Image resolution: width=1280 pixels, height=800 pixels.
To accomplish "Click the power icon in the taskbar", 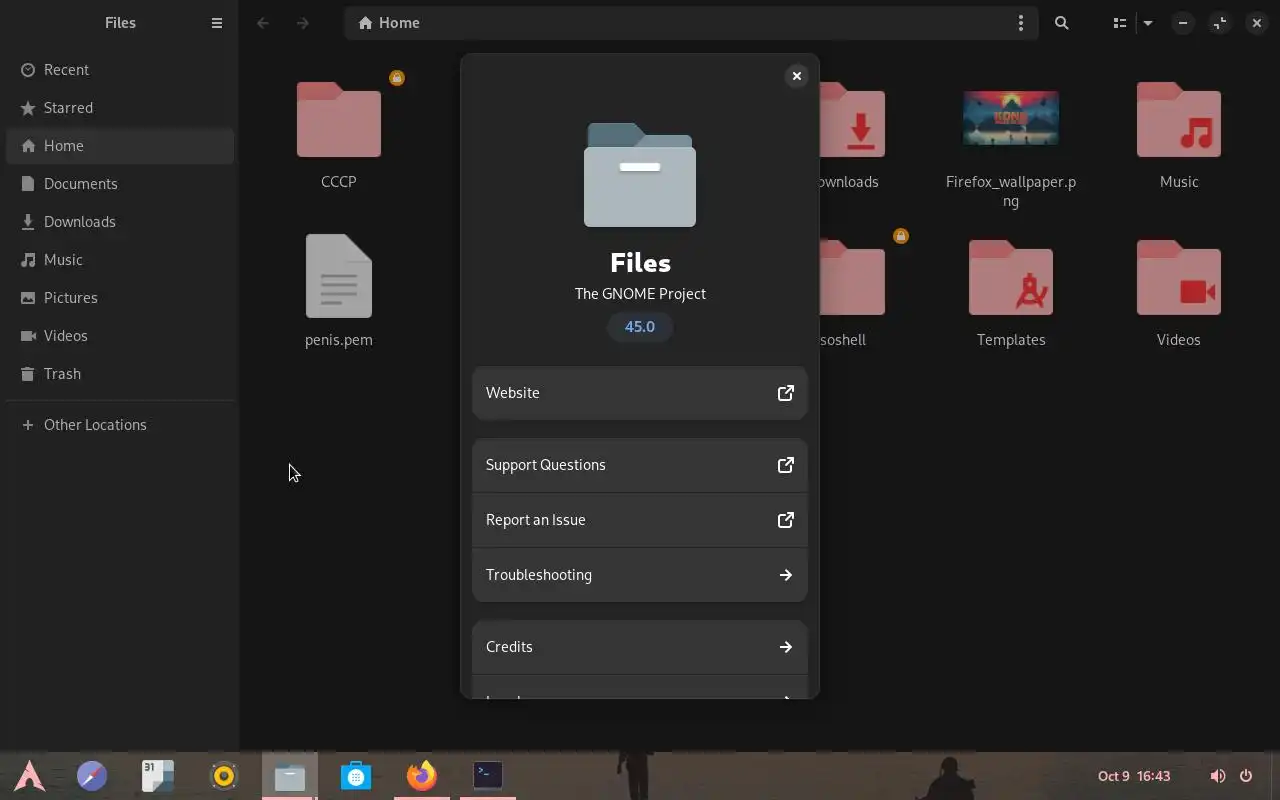I will click(x=1246, y=776).
